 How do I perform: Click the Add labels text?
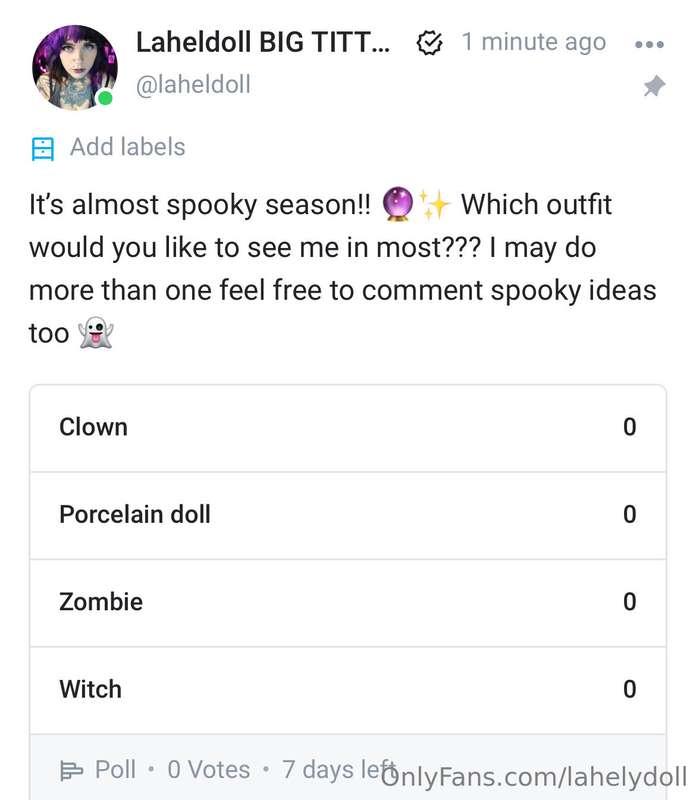pos(127,147)
